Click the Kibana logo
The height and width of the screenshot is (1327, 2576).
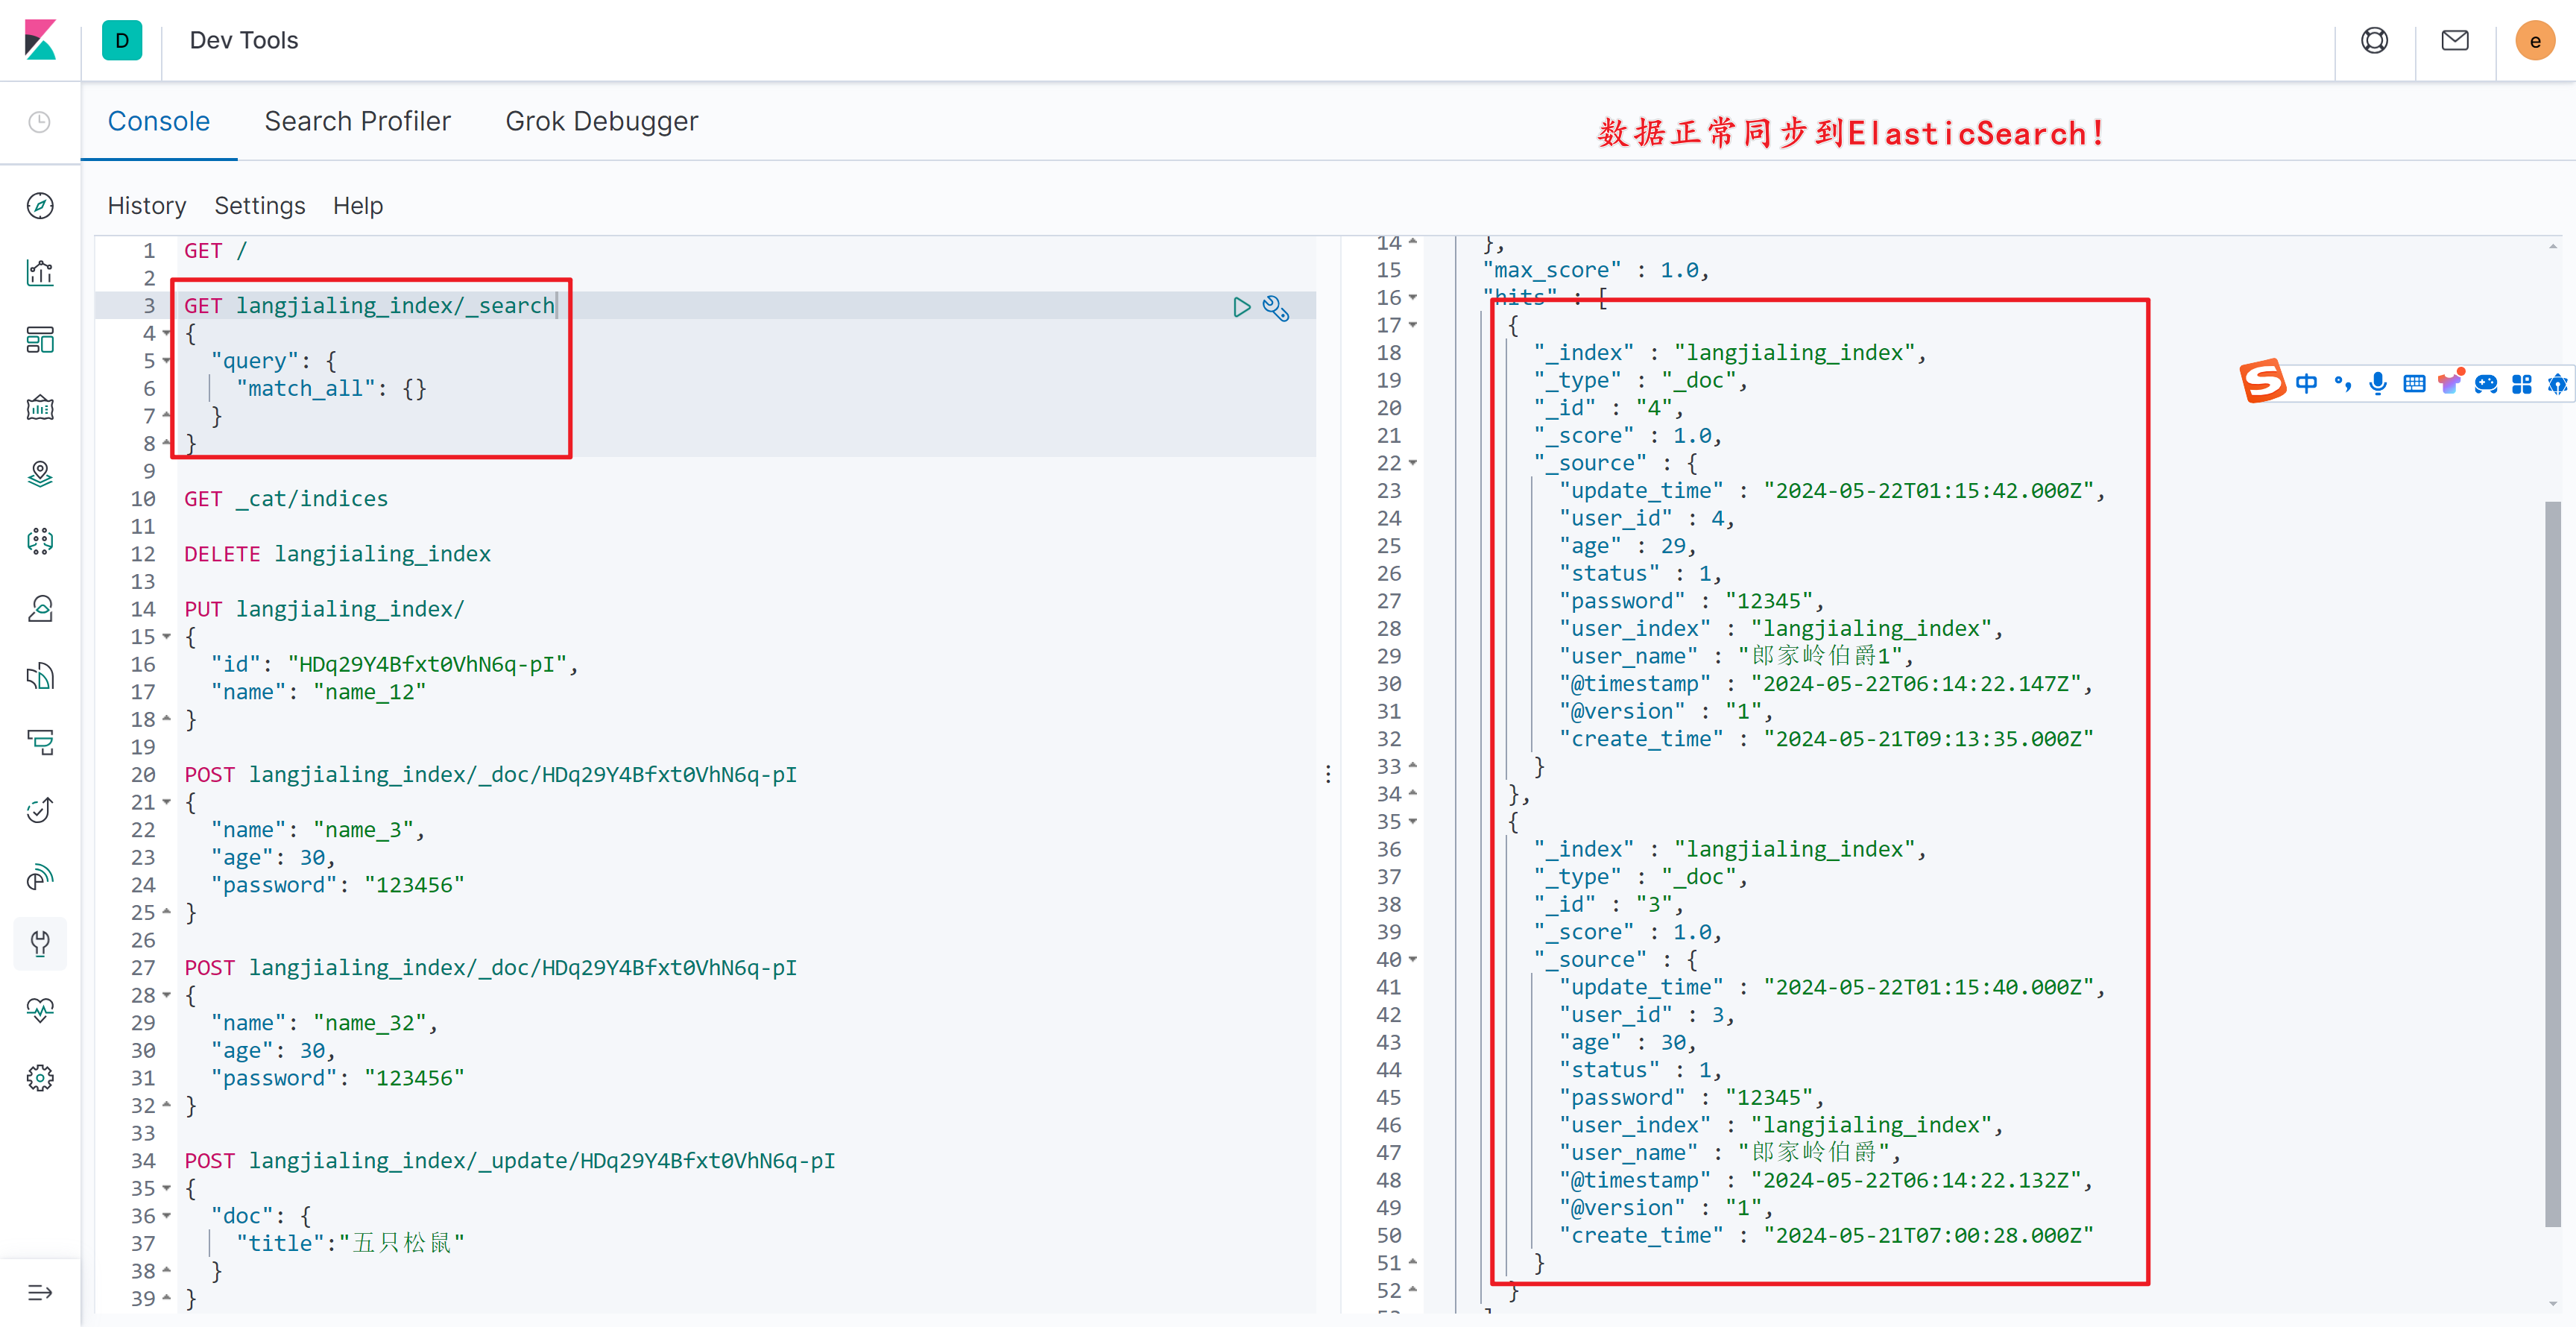(x=40, y=40)
